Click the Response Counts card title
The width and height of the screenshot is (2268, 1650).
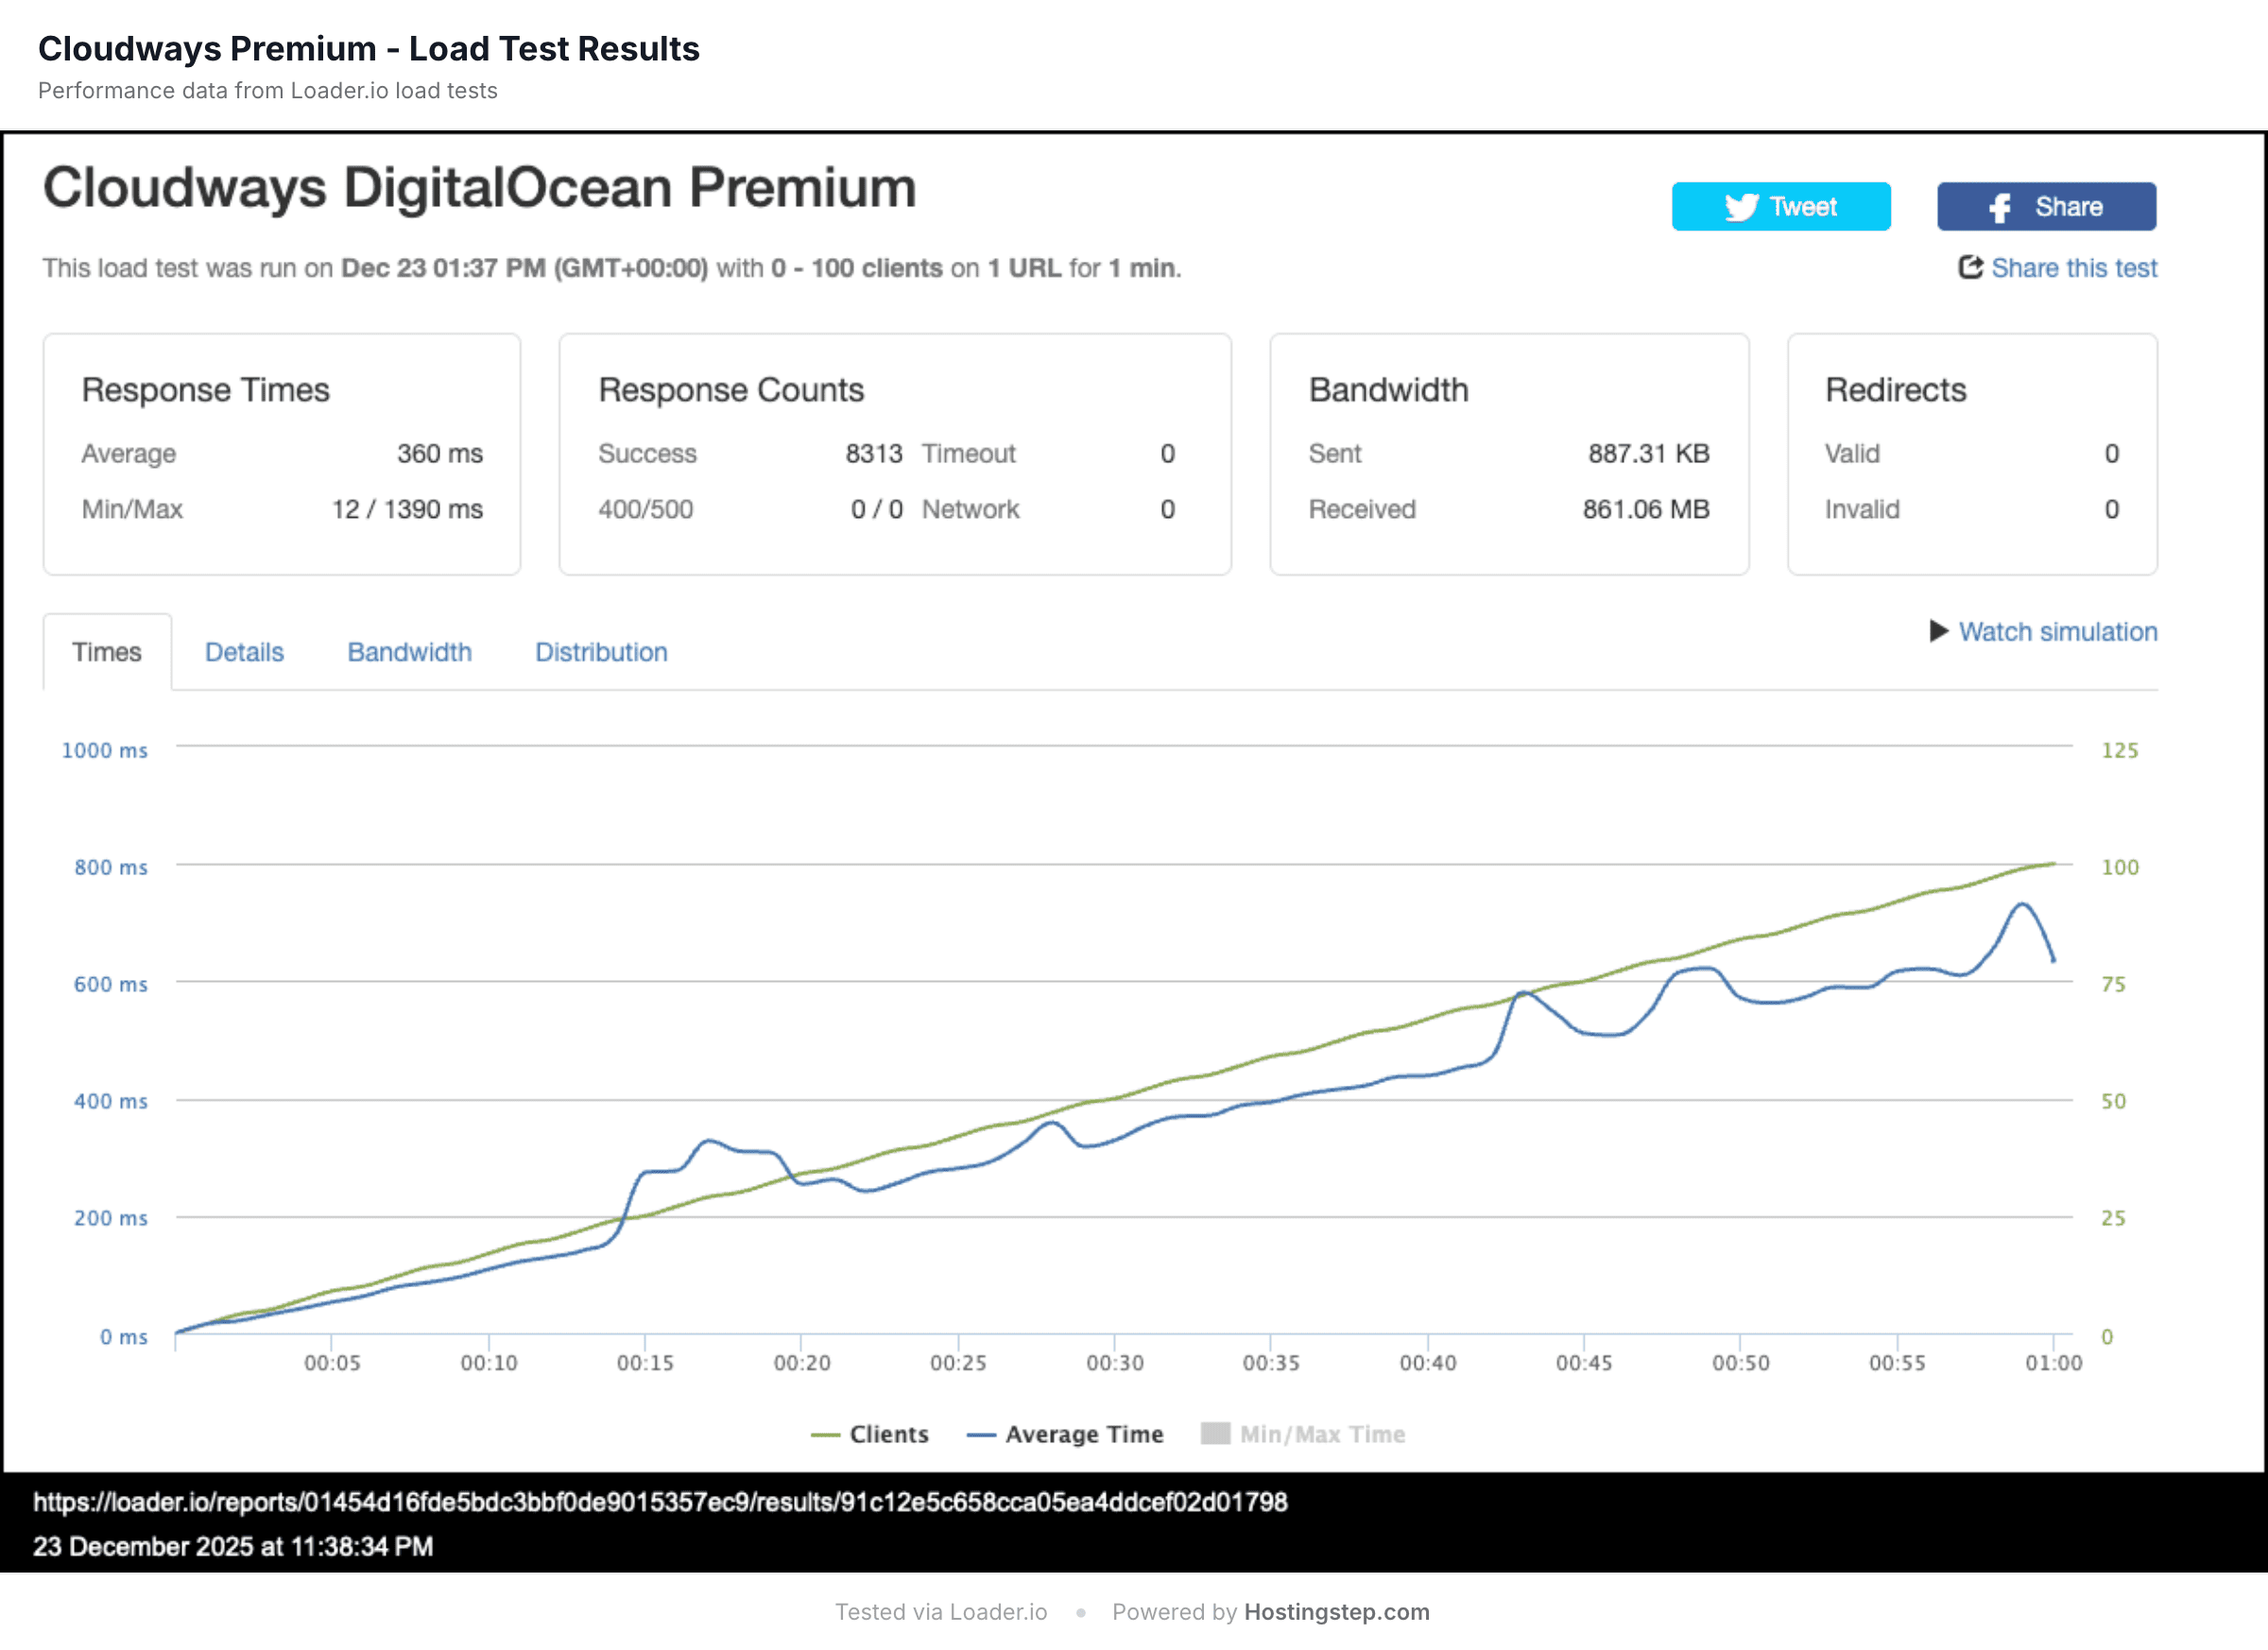click(731, 390)
